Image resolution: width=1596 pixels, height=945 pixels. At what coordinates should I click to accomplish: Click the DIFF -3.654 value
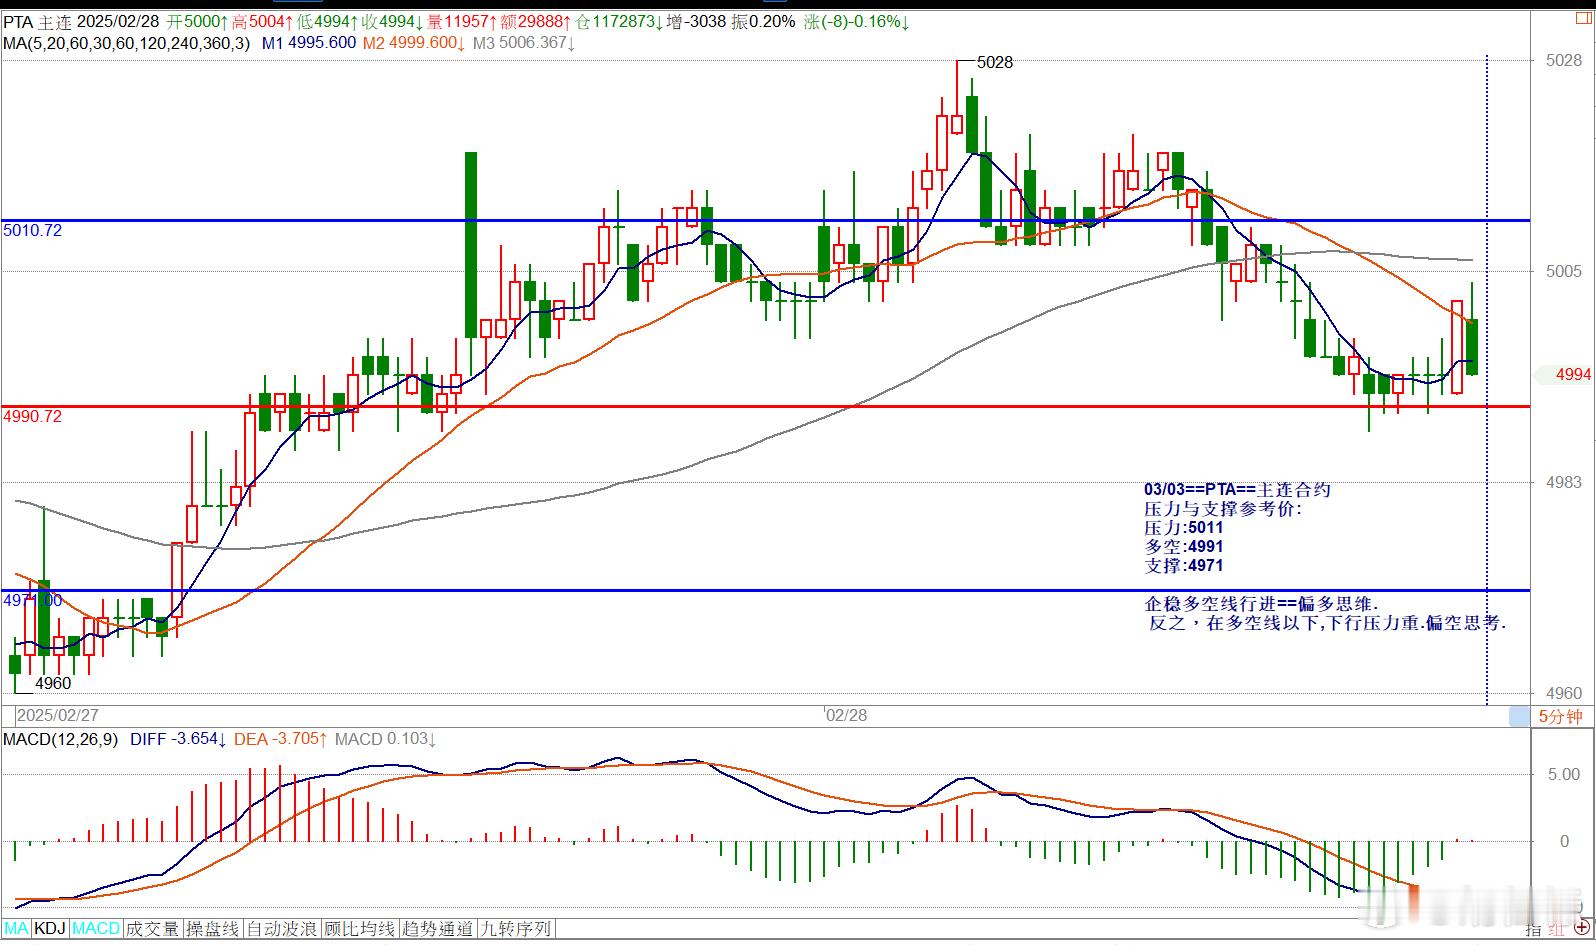coord(178,739)
